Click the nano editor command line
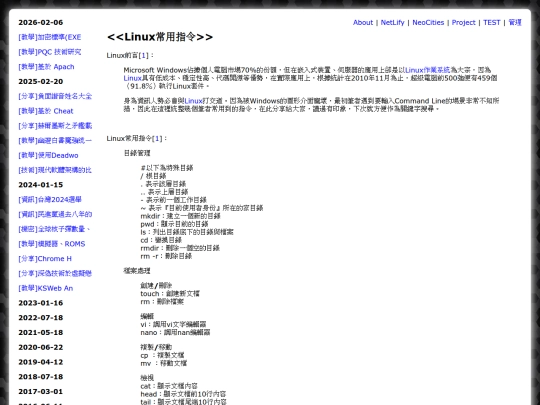Viewport: 540px width, 405px height. (x=175, y=332)
